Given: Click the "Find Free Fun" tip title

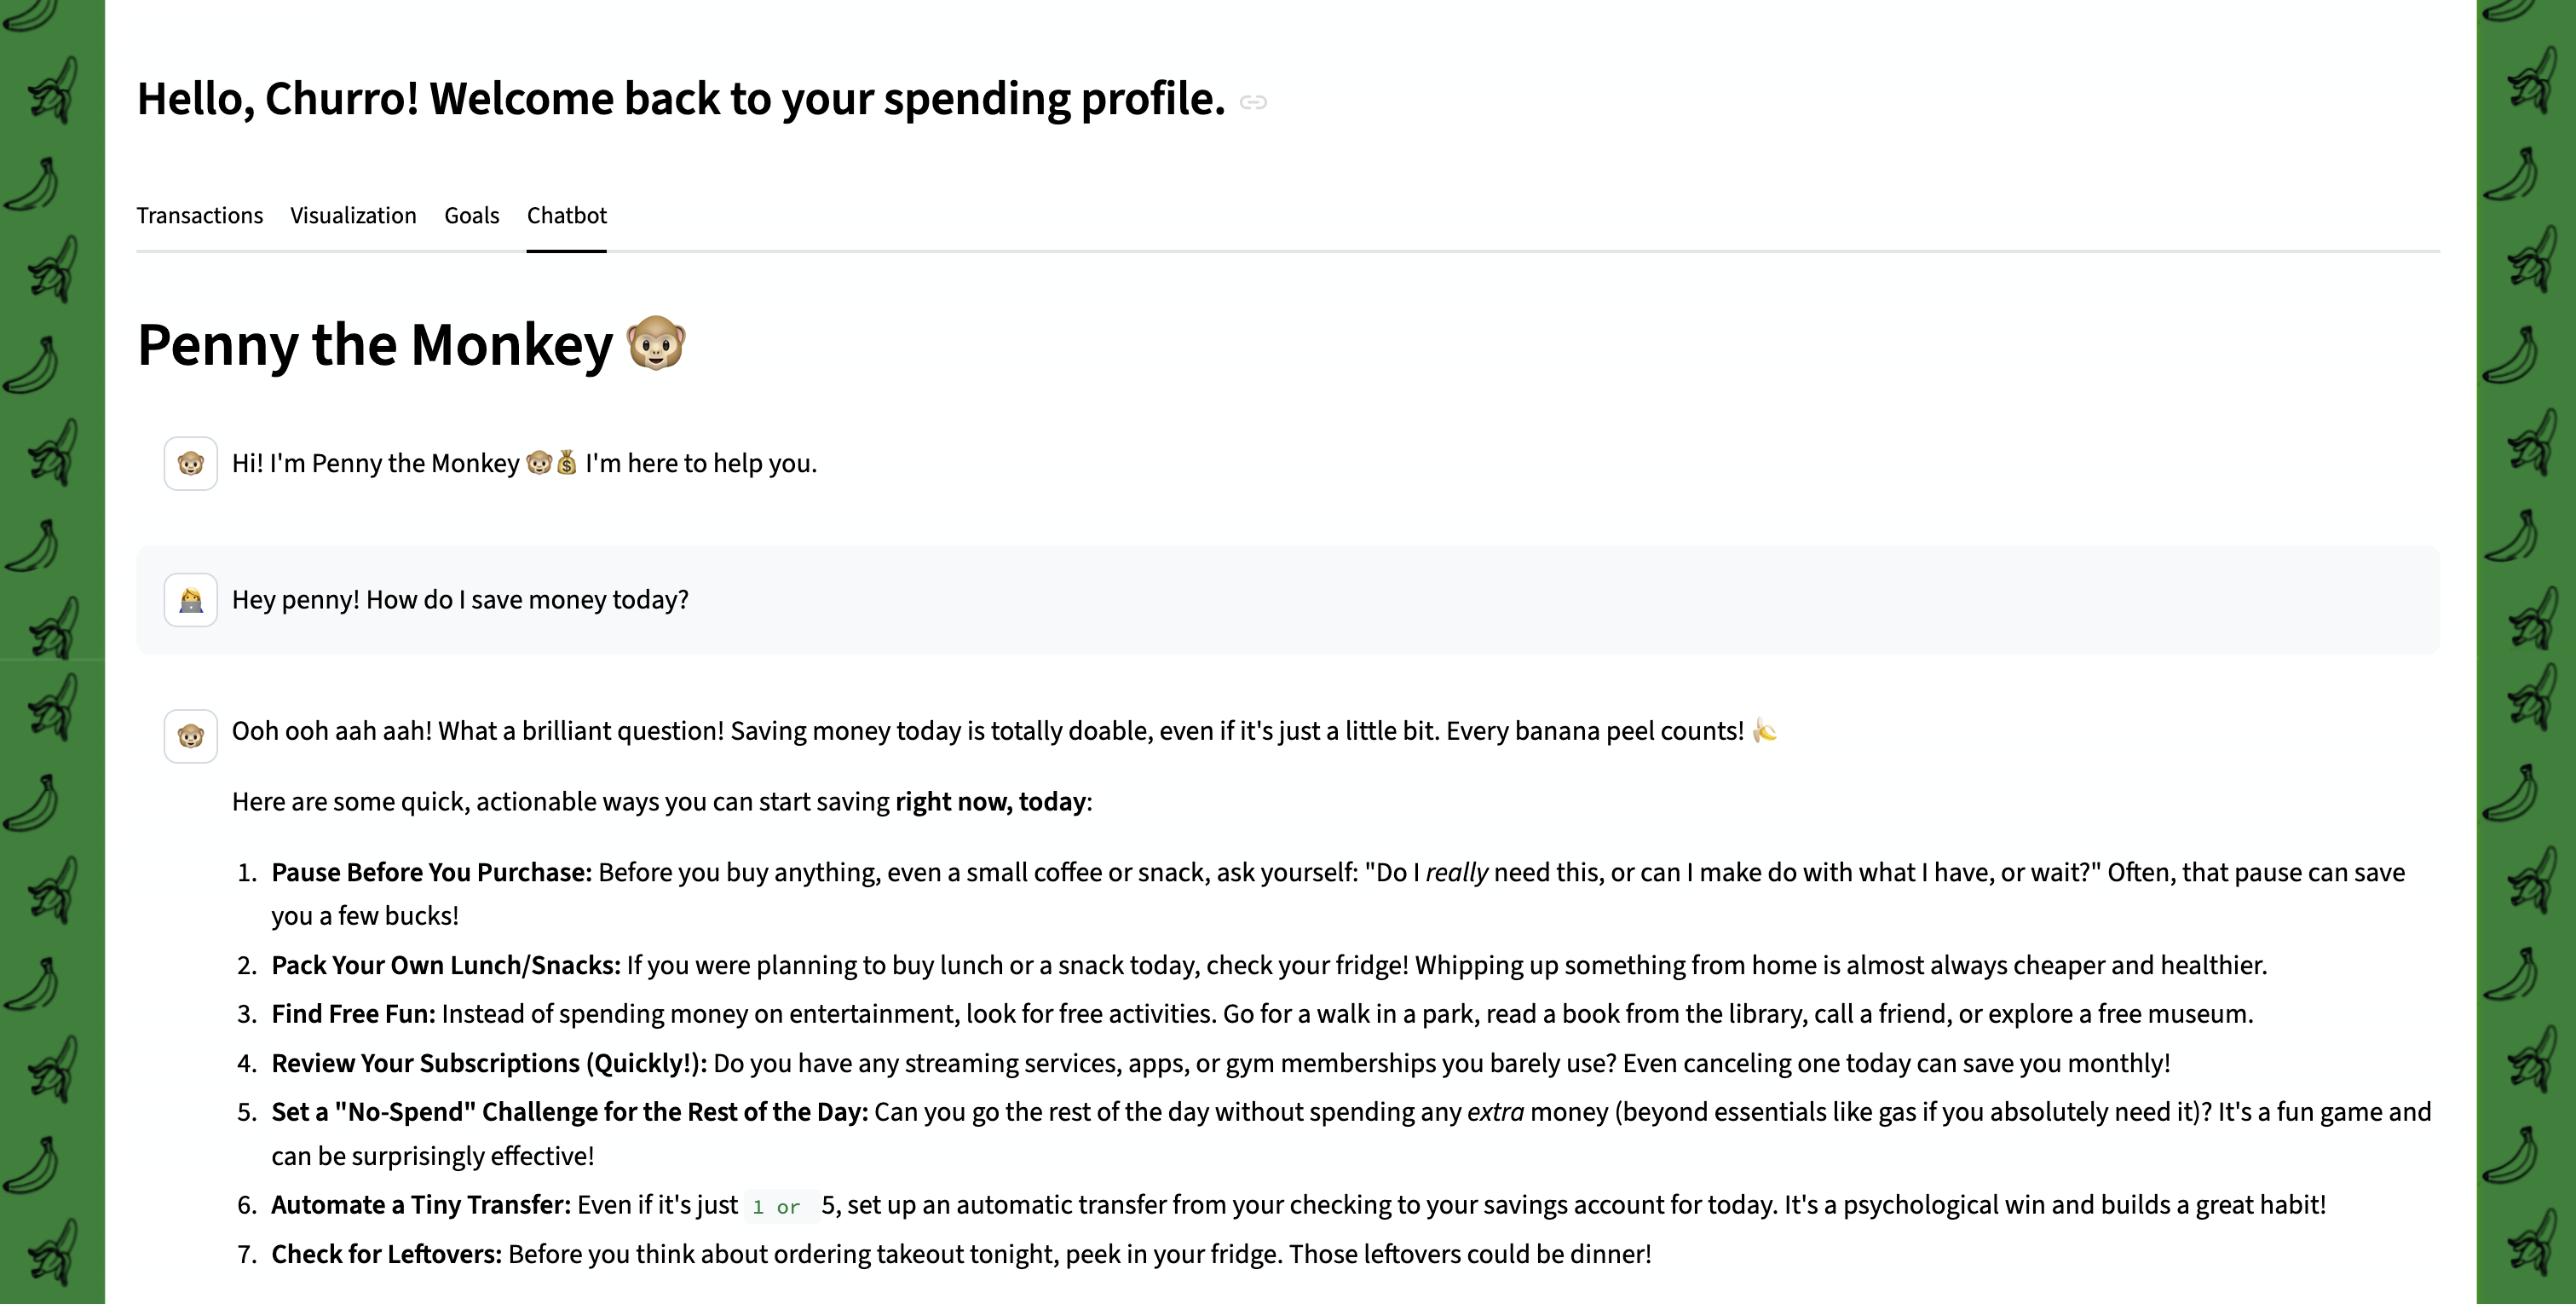Looking at the screenshot, I should click(x=353, y=1014).
